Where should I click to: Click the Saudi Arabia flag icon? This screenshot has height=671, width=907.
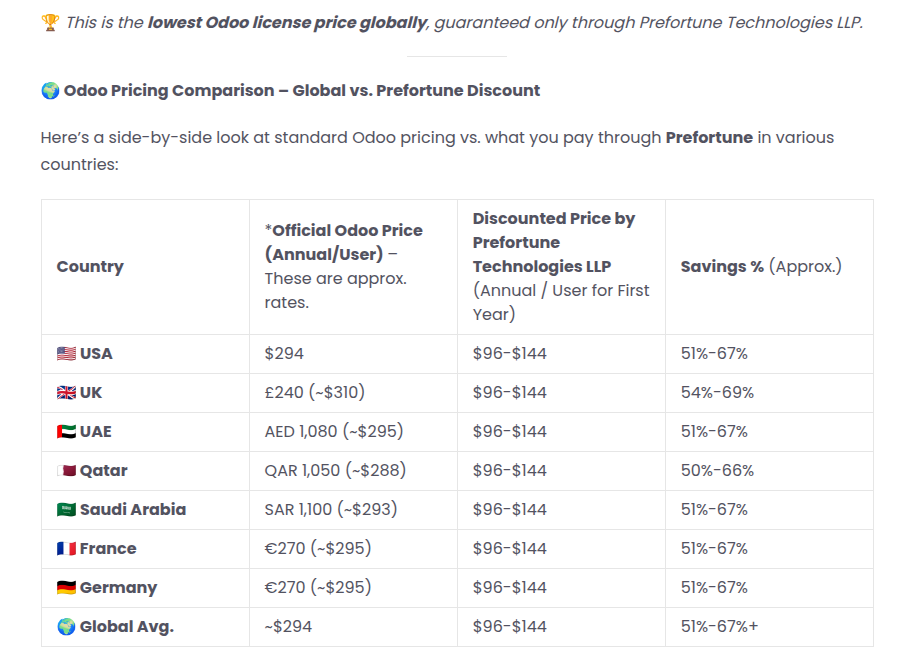point(66,509)
